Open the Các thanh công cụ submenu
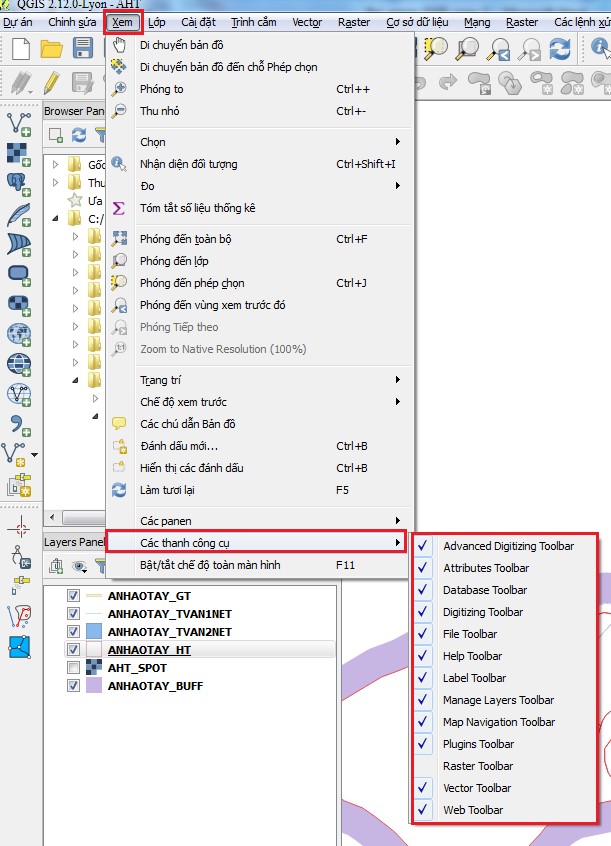Viewport: 611px width, 846px height. [256, 543]
